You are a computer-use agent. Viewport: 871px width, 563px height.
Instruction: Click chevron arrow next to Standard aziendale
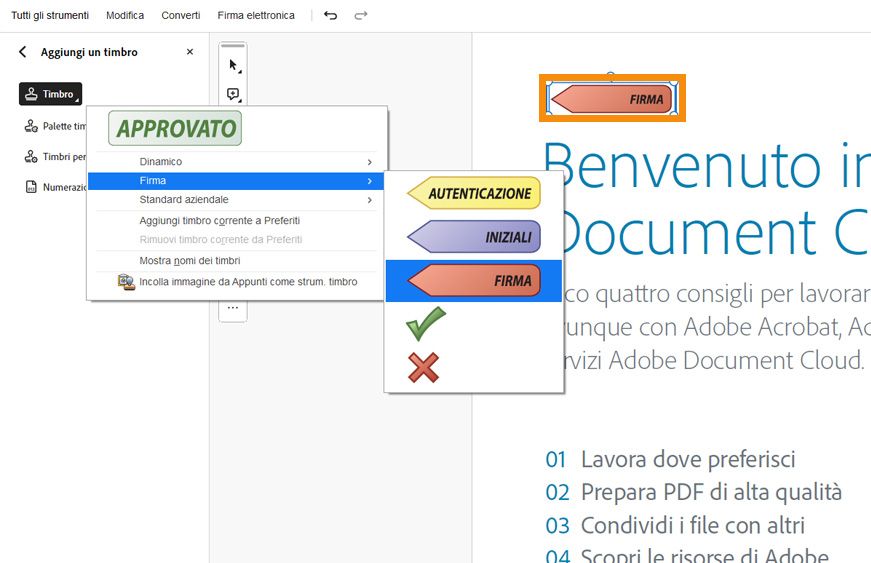369,200
